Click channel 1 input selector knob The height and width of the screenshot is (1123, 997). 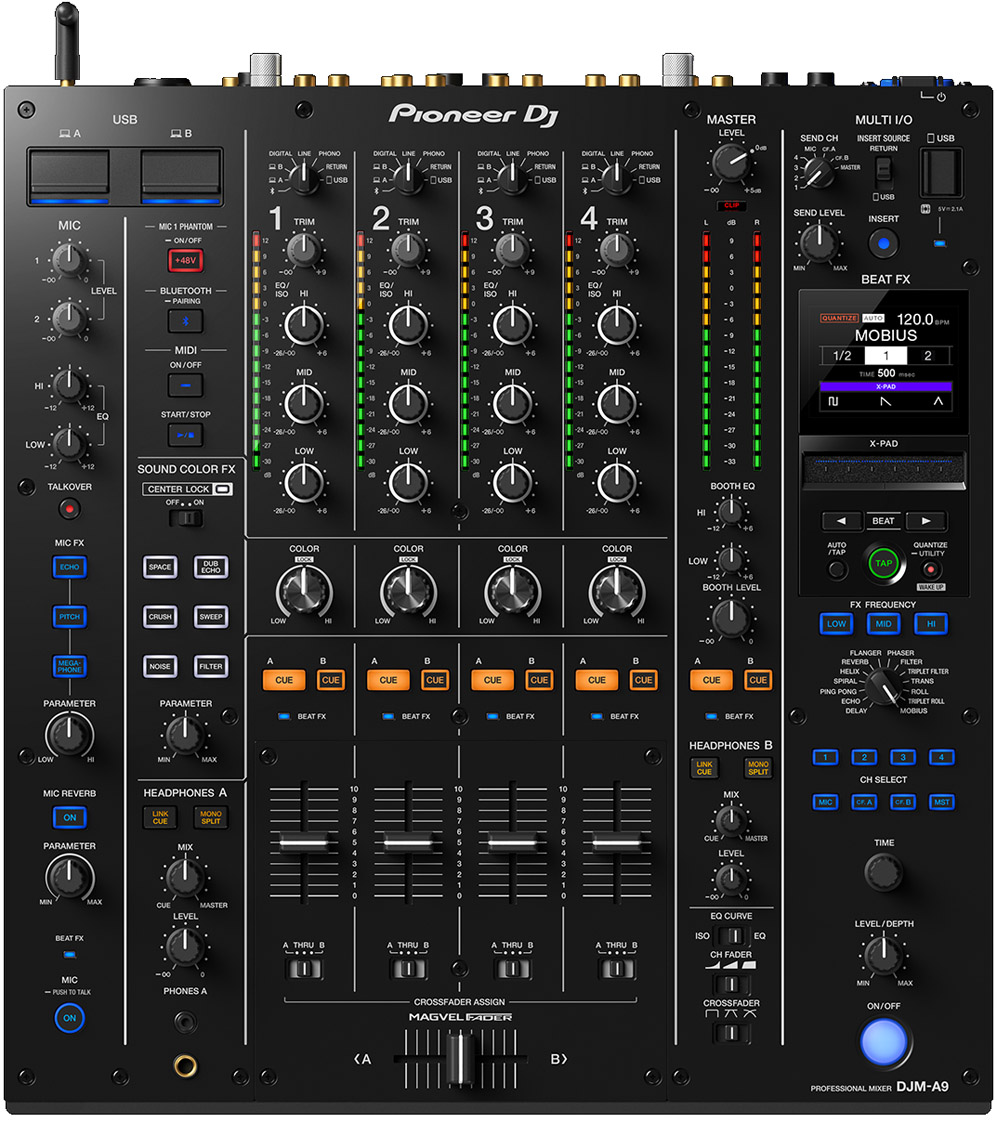tap(304, 176)
